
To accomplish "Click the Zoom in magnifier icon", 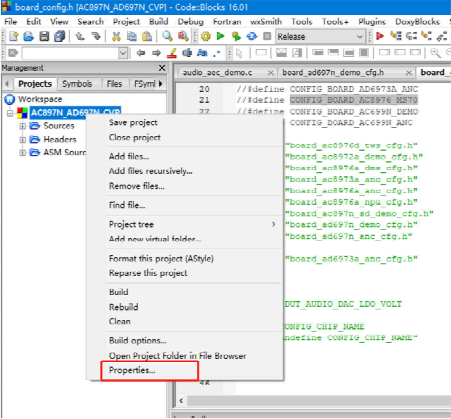I will pyautogui.click(x=435, y=53).
